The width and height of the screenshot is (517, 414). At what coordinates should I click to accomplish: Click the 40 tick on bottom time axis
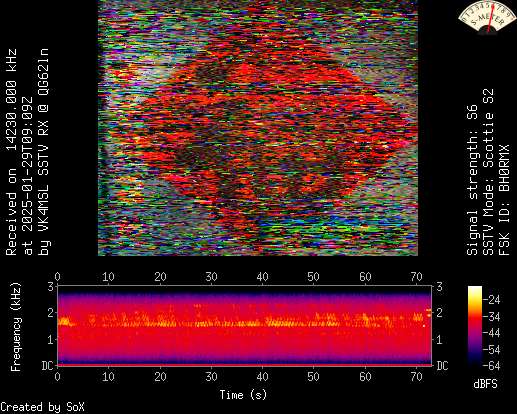[x=262, y=377]
